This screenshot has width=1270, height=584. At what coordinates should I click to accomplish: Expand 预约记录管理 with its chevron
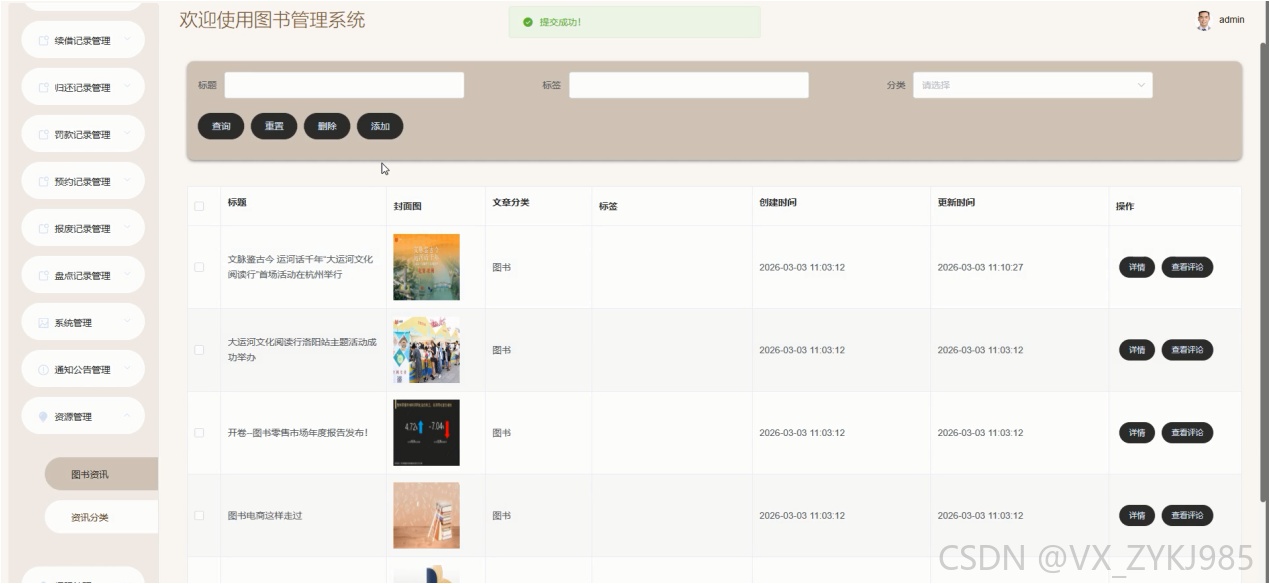point(127,180)
